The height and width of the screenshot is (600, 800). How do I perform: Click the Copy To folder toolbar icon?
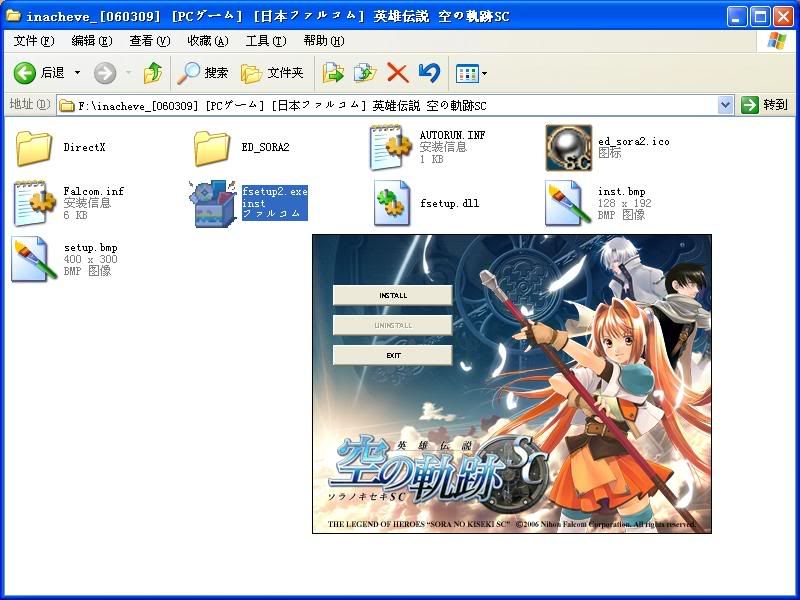coord(365,73)
